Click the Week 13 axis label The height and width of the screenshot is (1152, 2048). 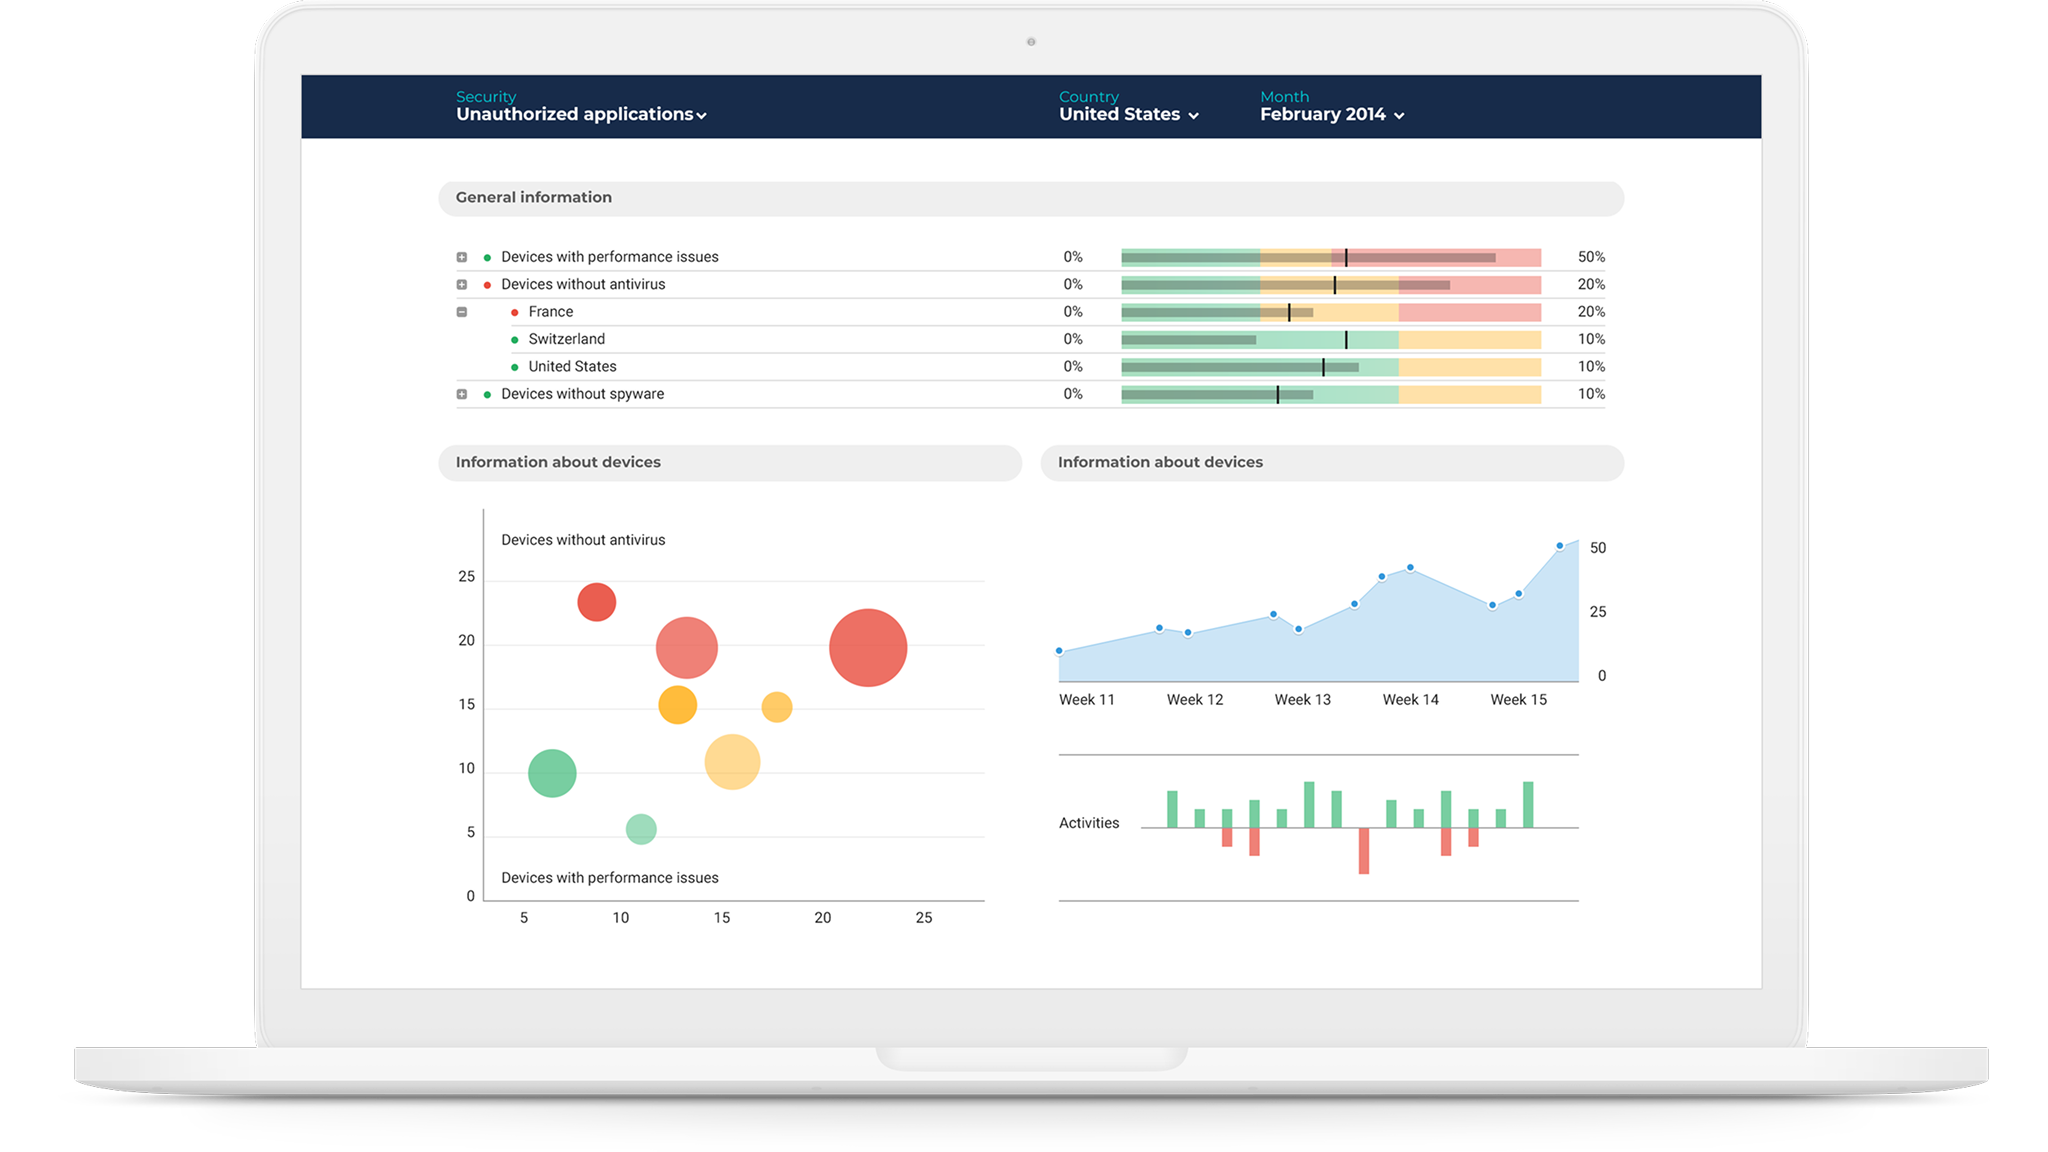pyautogui.click(x=1302, y=700)
